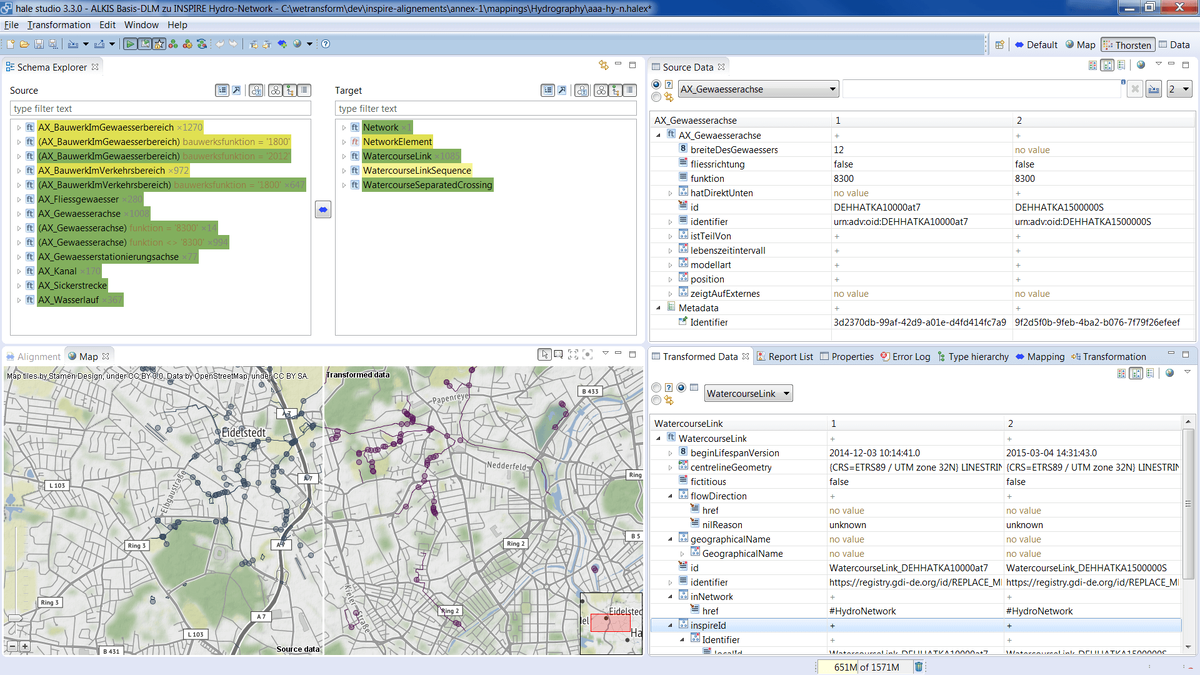1200x675 pixels.
Task: Click the load source data icon next to filter field
Action: (x=1153, y=89)
